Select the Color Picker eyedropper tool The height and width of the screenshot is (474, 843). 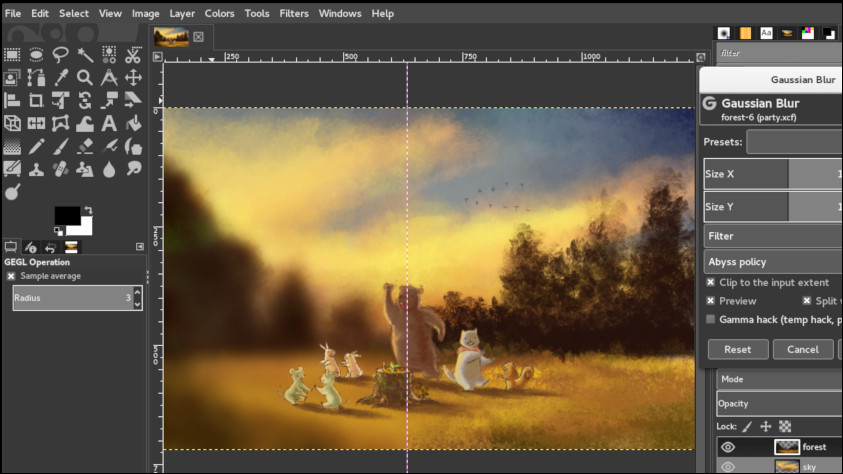61,78
